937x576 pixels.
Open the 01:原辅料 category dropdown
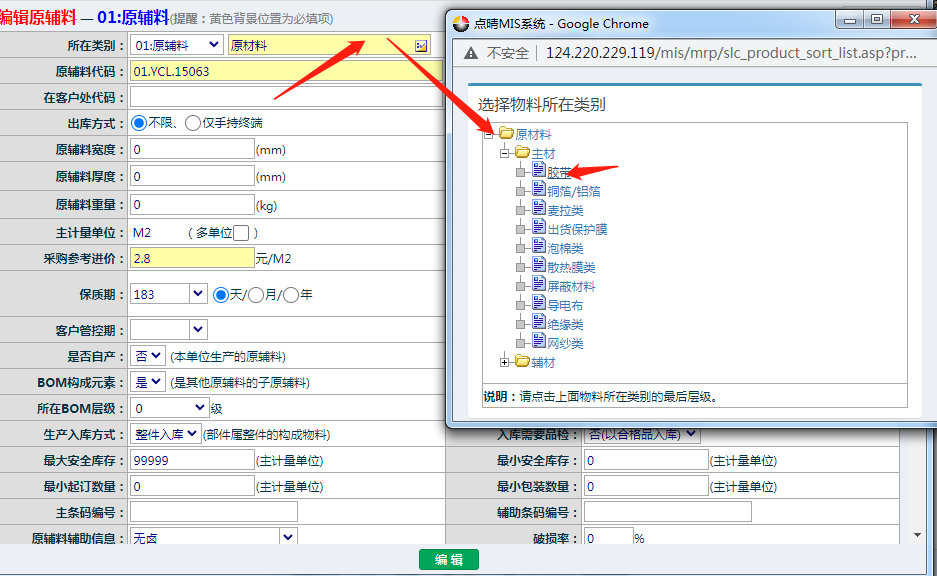[x=176, y=45]
